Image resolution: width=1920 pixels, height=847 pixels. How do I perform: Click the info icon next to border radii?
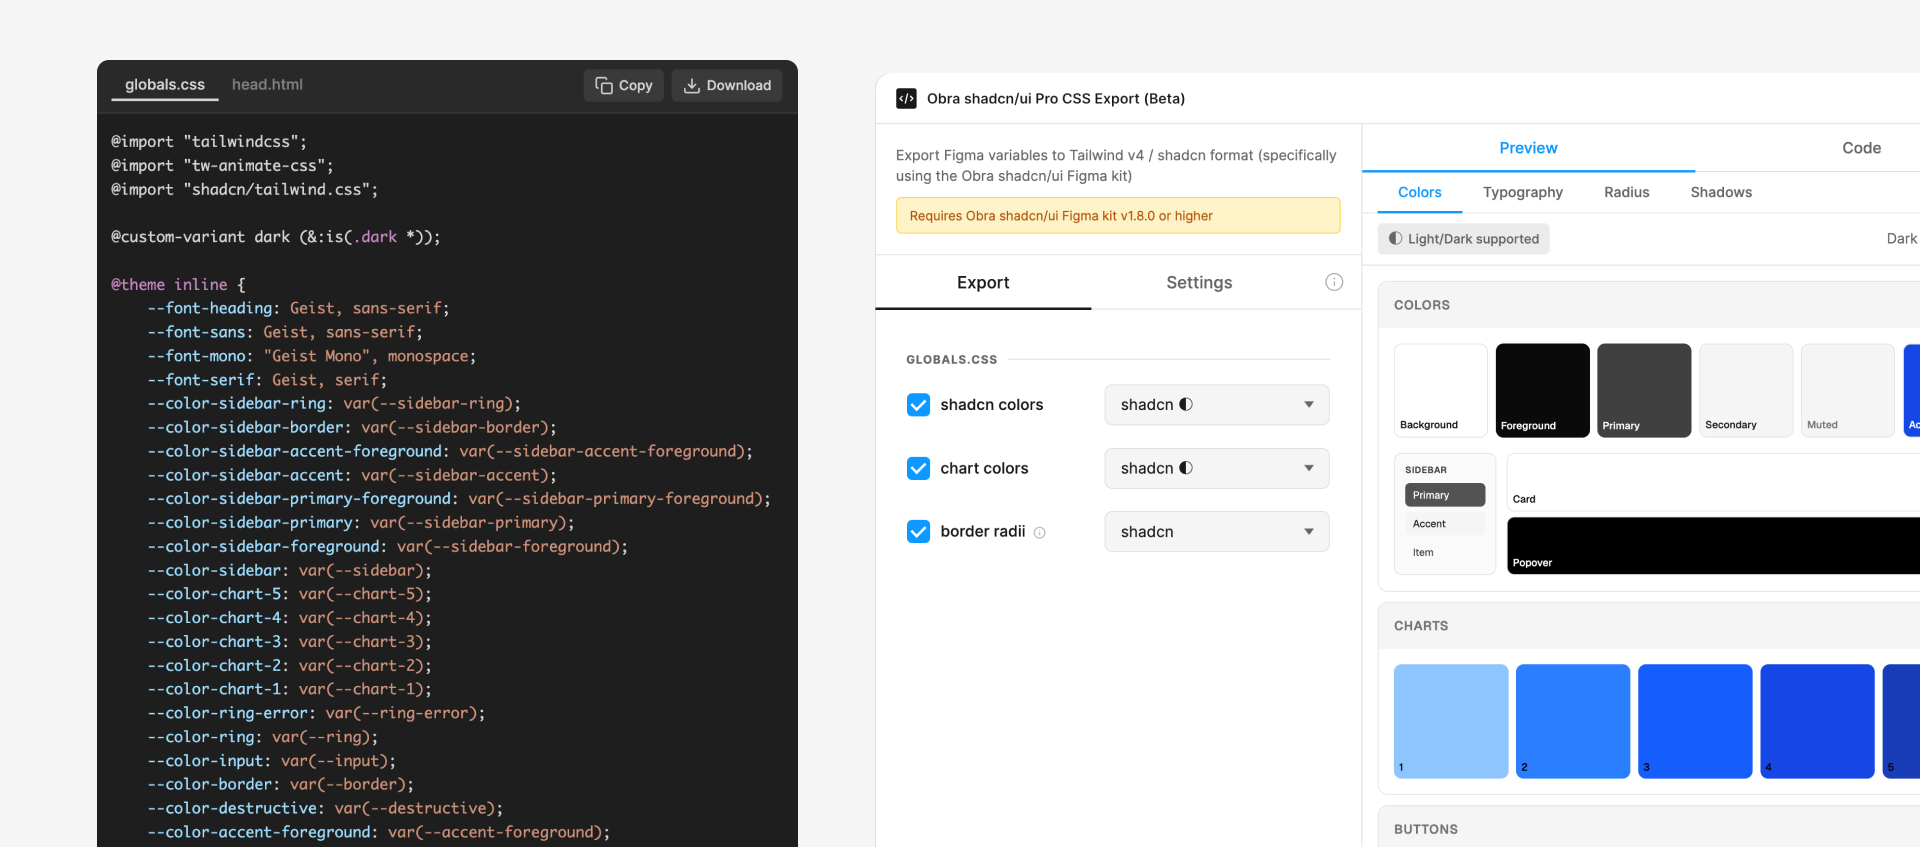pos(1040,533)
